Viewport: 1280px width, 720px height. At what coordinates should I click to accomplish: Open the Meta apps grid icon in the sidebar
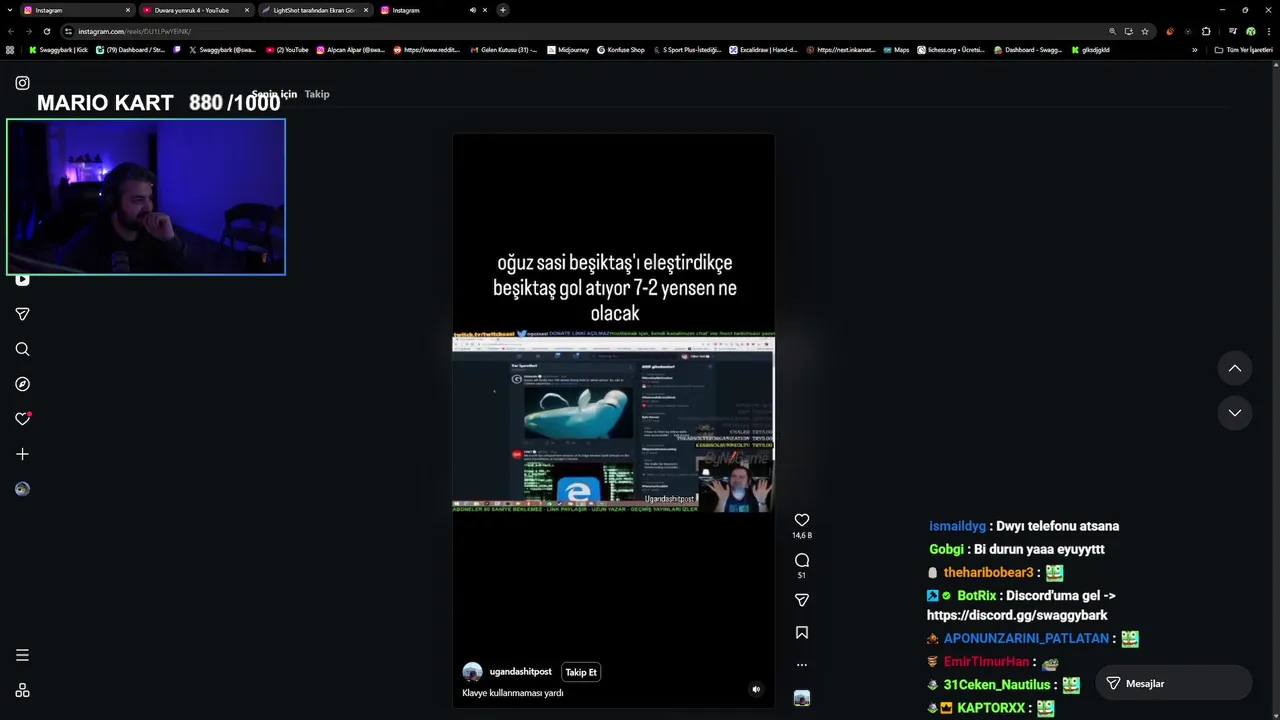coord(22,690)
